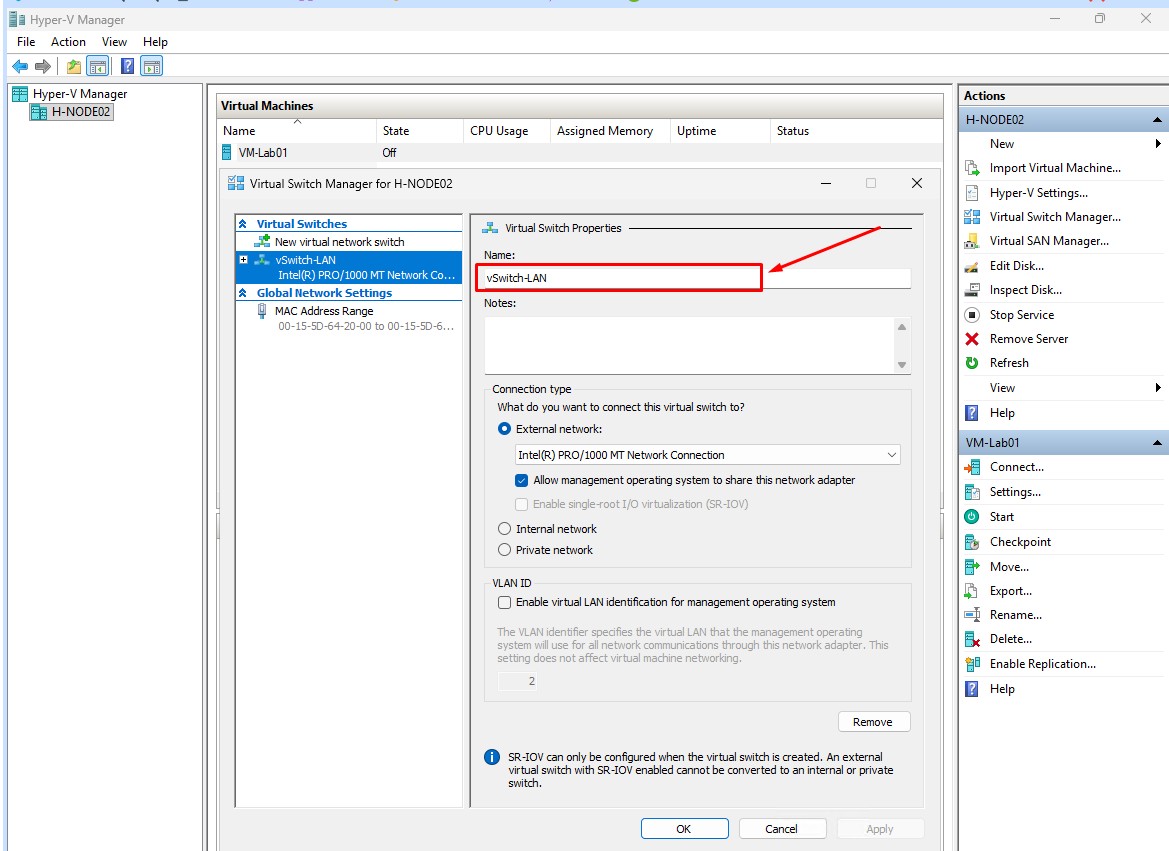Click the VLAN ID number field showing 2
The image size is (1169, 851).
coord(517,681)
